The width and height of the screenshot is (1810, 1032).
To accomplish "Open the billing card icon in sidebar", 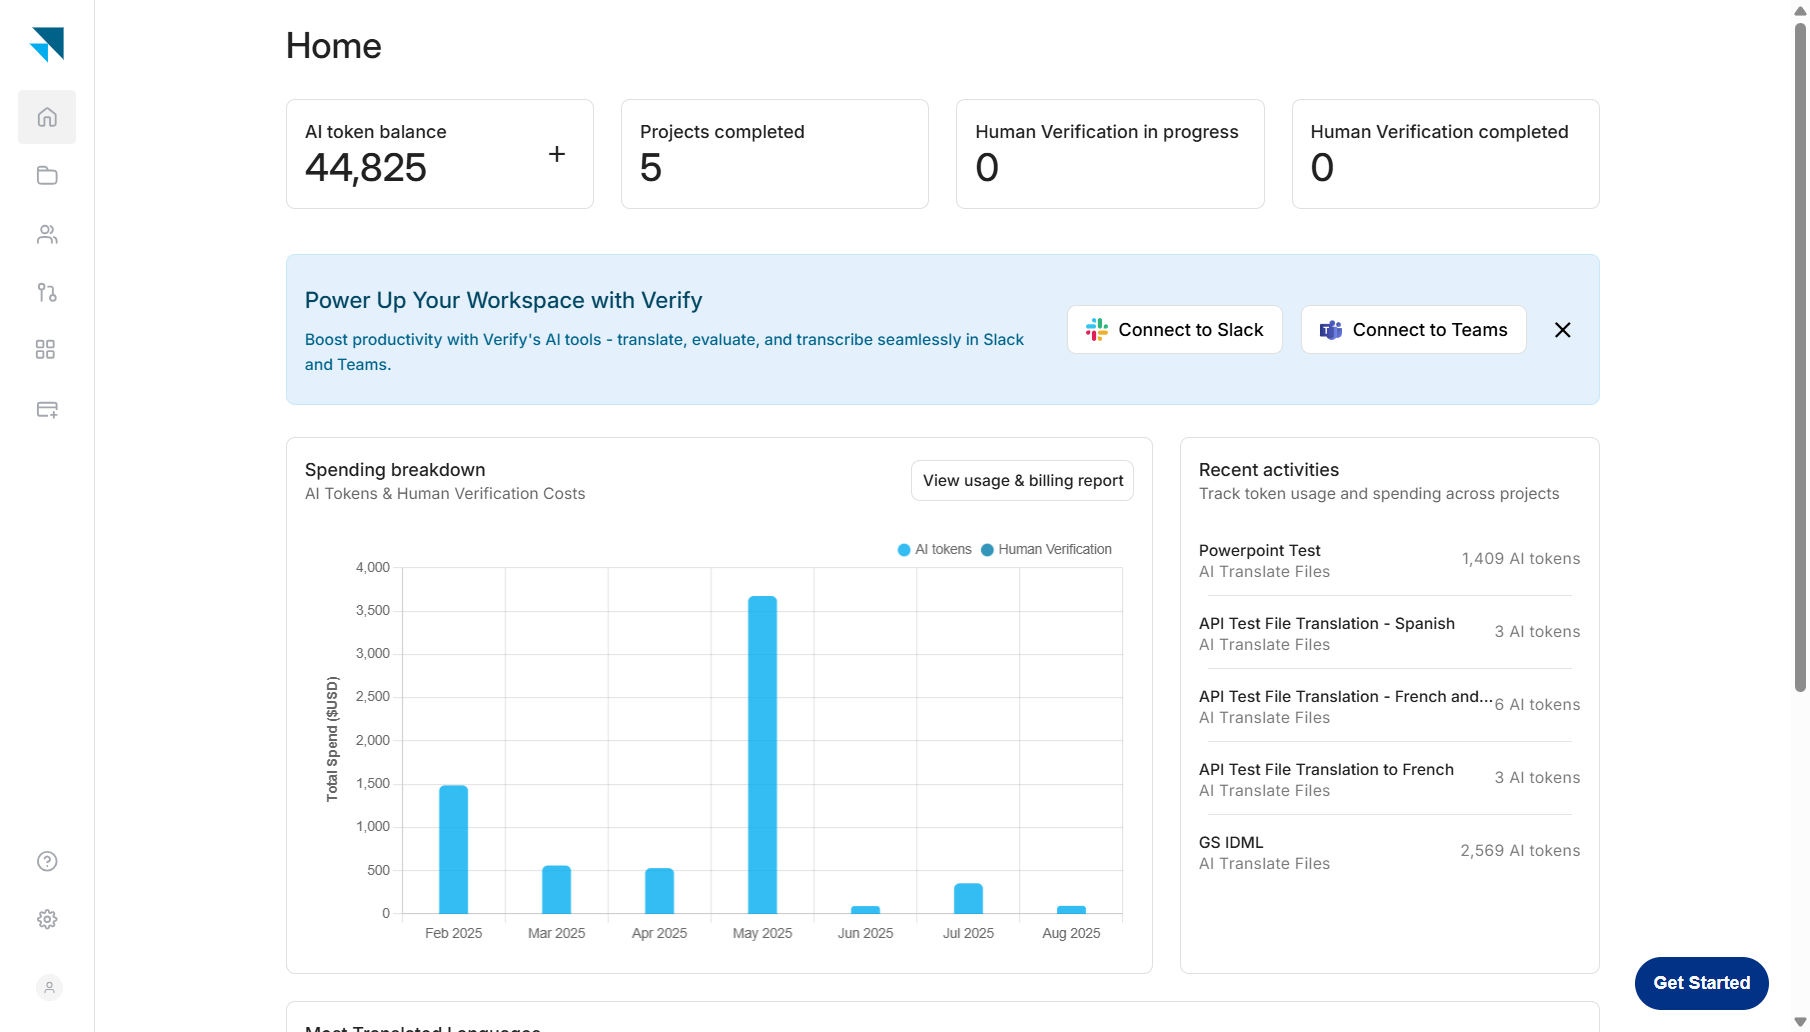I will pos(47,409).
